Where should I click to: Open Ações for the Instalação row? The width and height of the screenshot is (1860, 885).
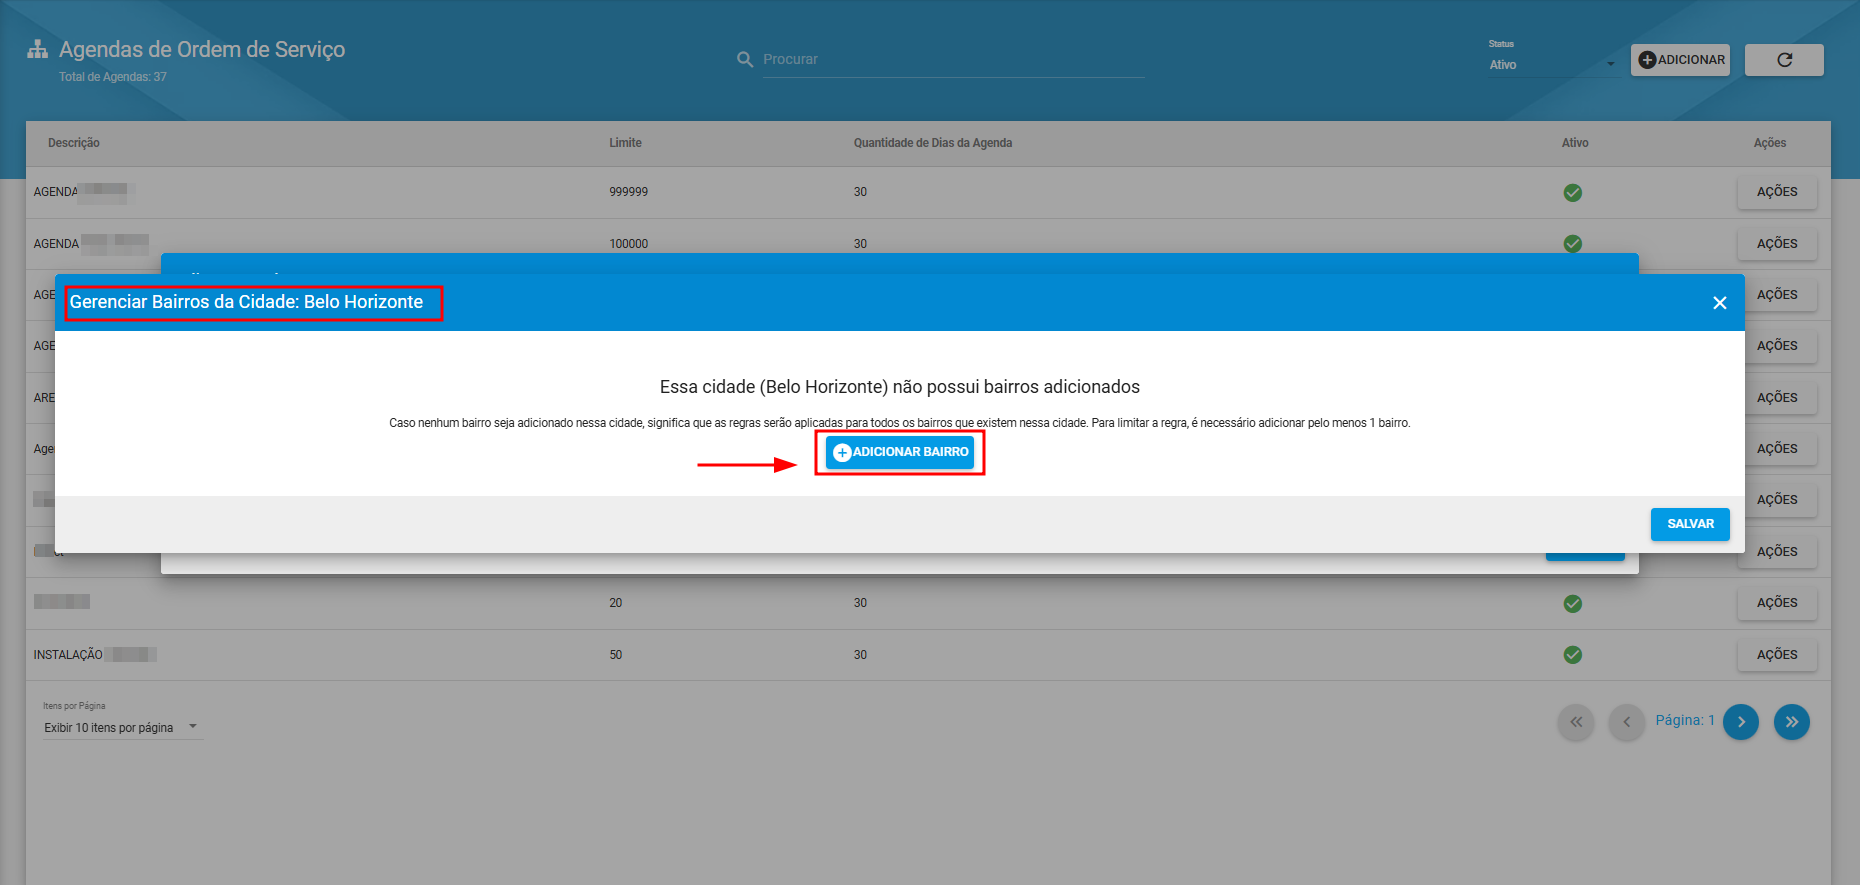[1777, 655]
